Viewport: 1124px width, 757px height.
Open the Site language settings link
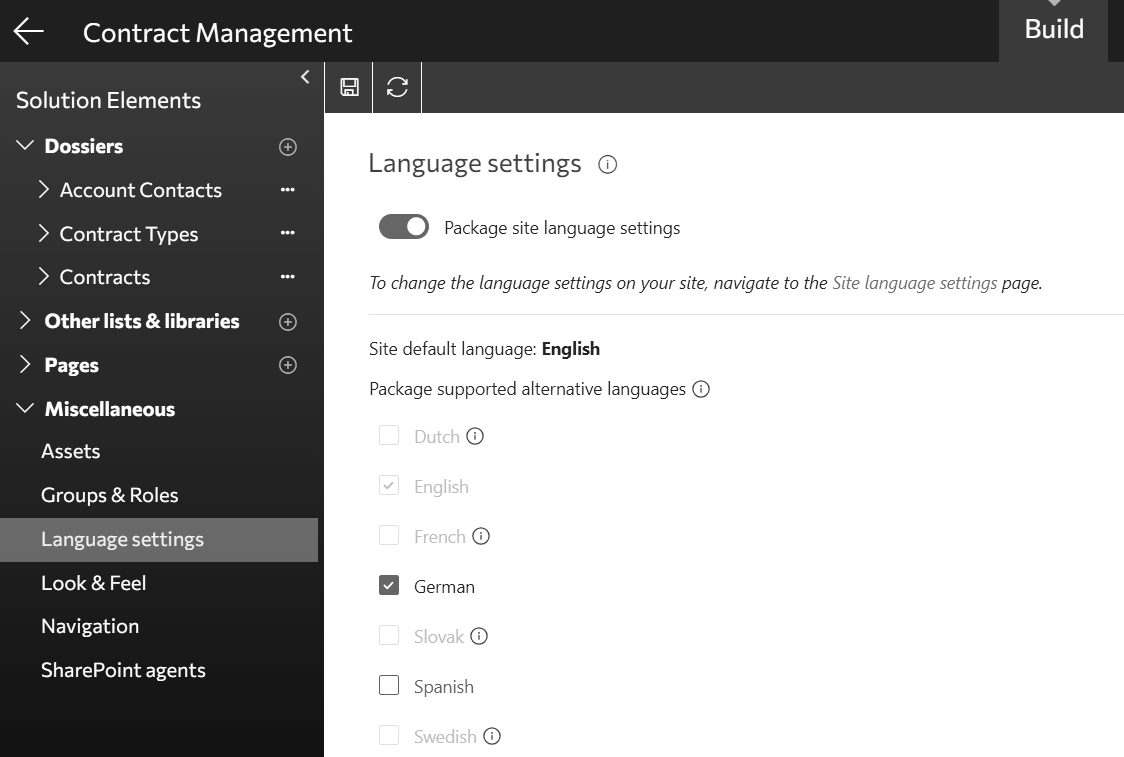pyautogui.click(x=914, y=283)
